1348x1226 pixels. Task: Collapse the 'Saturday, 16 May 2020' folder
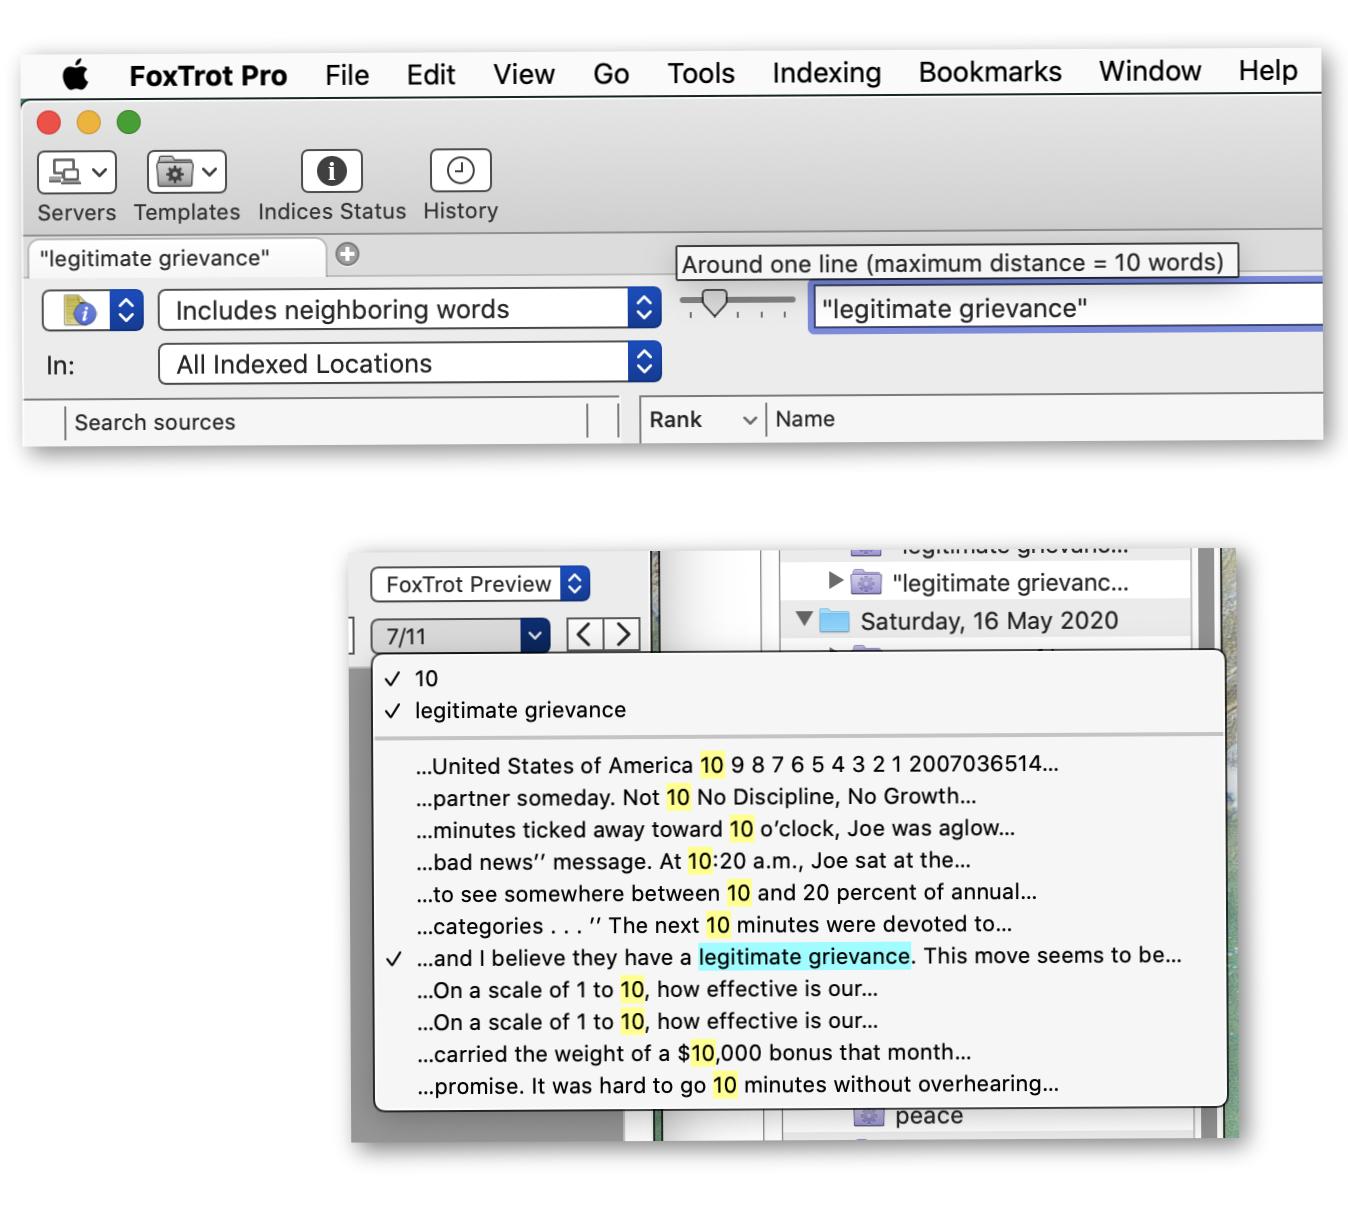pyautogui.click(x=804, y=619)
